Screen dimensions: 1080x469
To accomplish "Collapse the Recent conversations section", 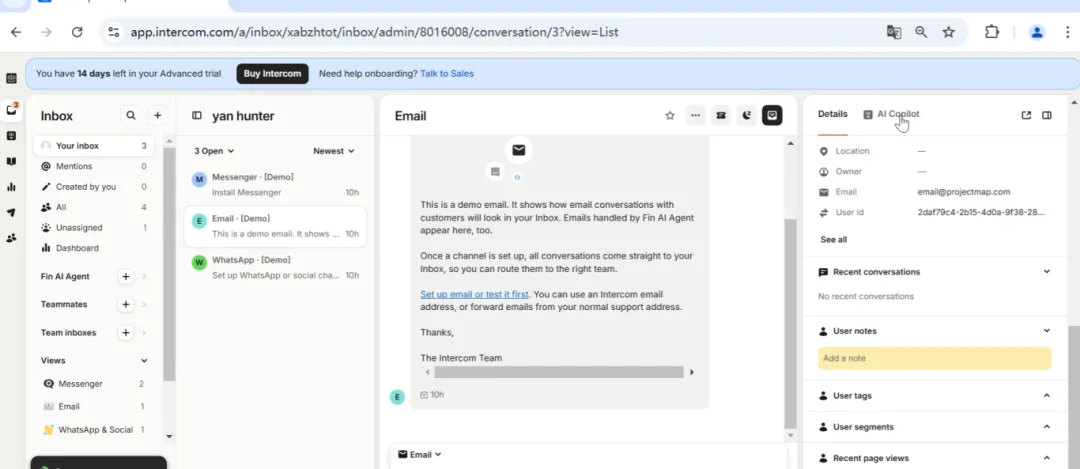I will (1046, 272).
